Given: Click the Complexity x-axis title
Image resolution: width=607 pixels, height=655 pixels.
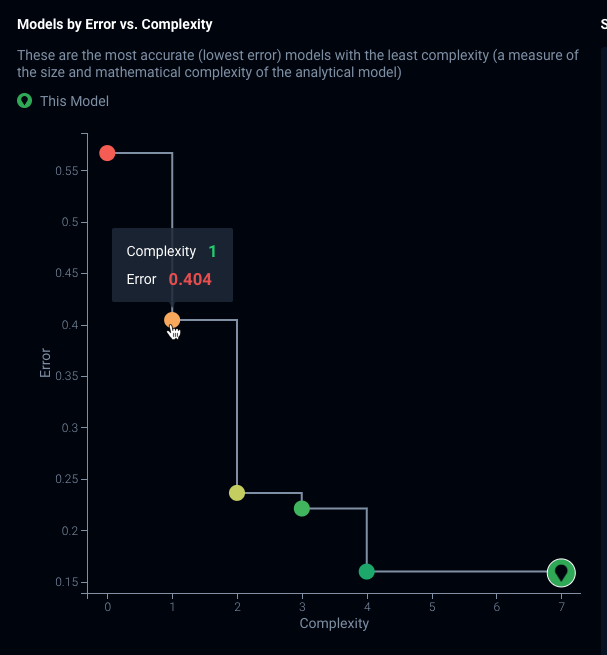Looking at the screenshot, I should coord(334,624).
